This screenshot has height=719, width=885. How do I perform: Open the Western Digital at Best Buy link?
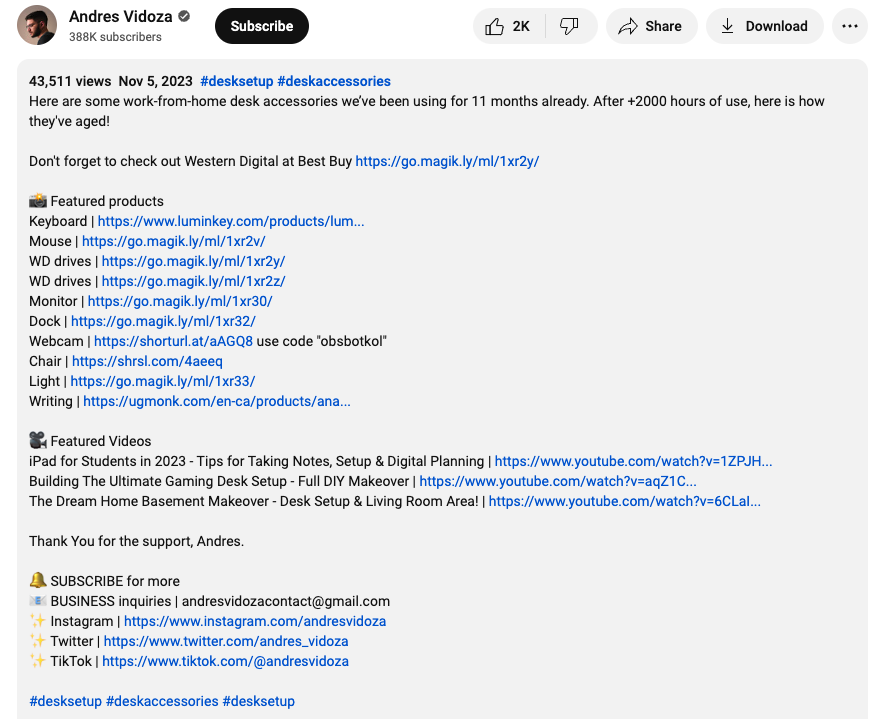pyautogui.click(x=447, y=161)
